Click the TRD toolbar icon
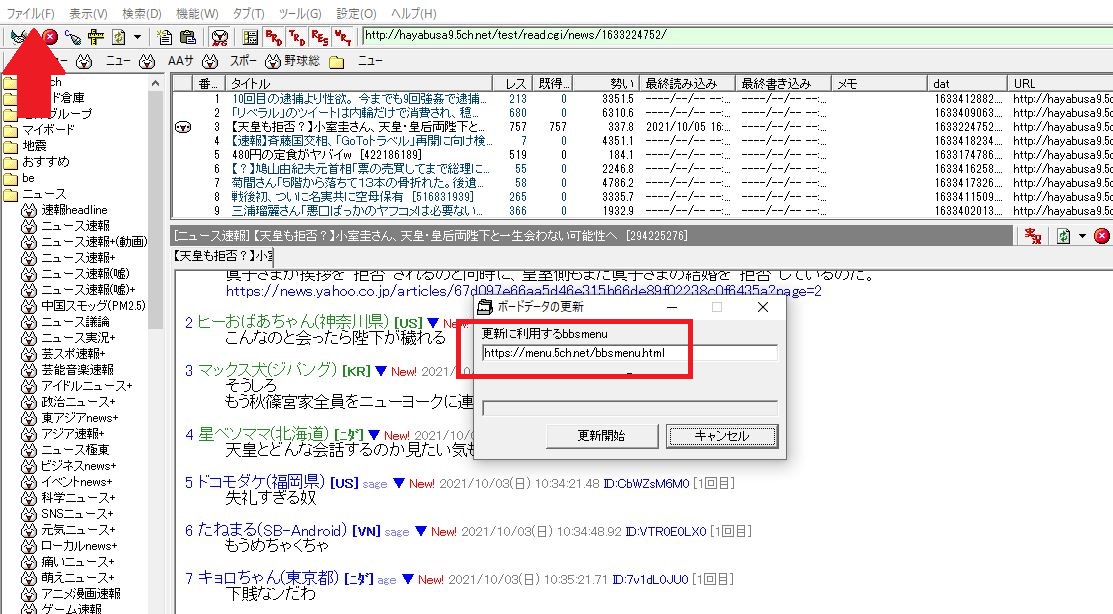The image size is (1113, 614). pos(297,36)
